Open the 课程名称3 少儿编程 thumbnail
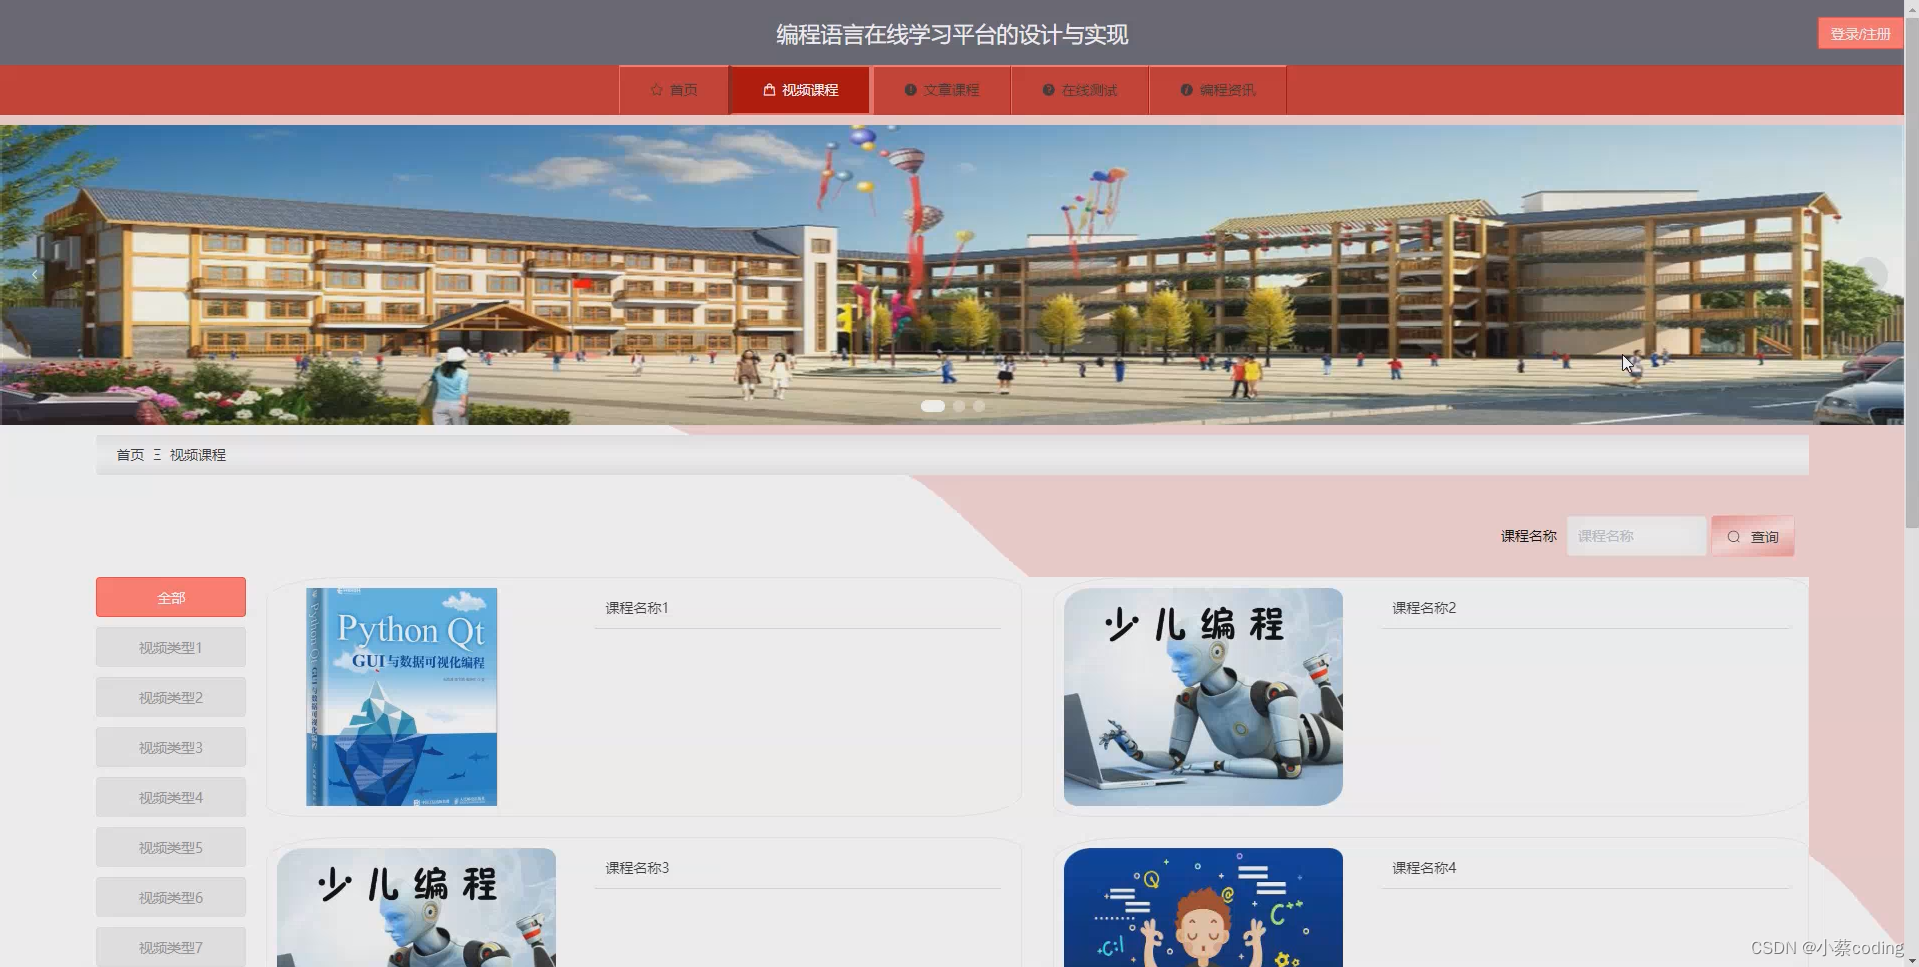 pos(416,907)
